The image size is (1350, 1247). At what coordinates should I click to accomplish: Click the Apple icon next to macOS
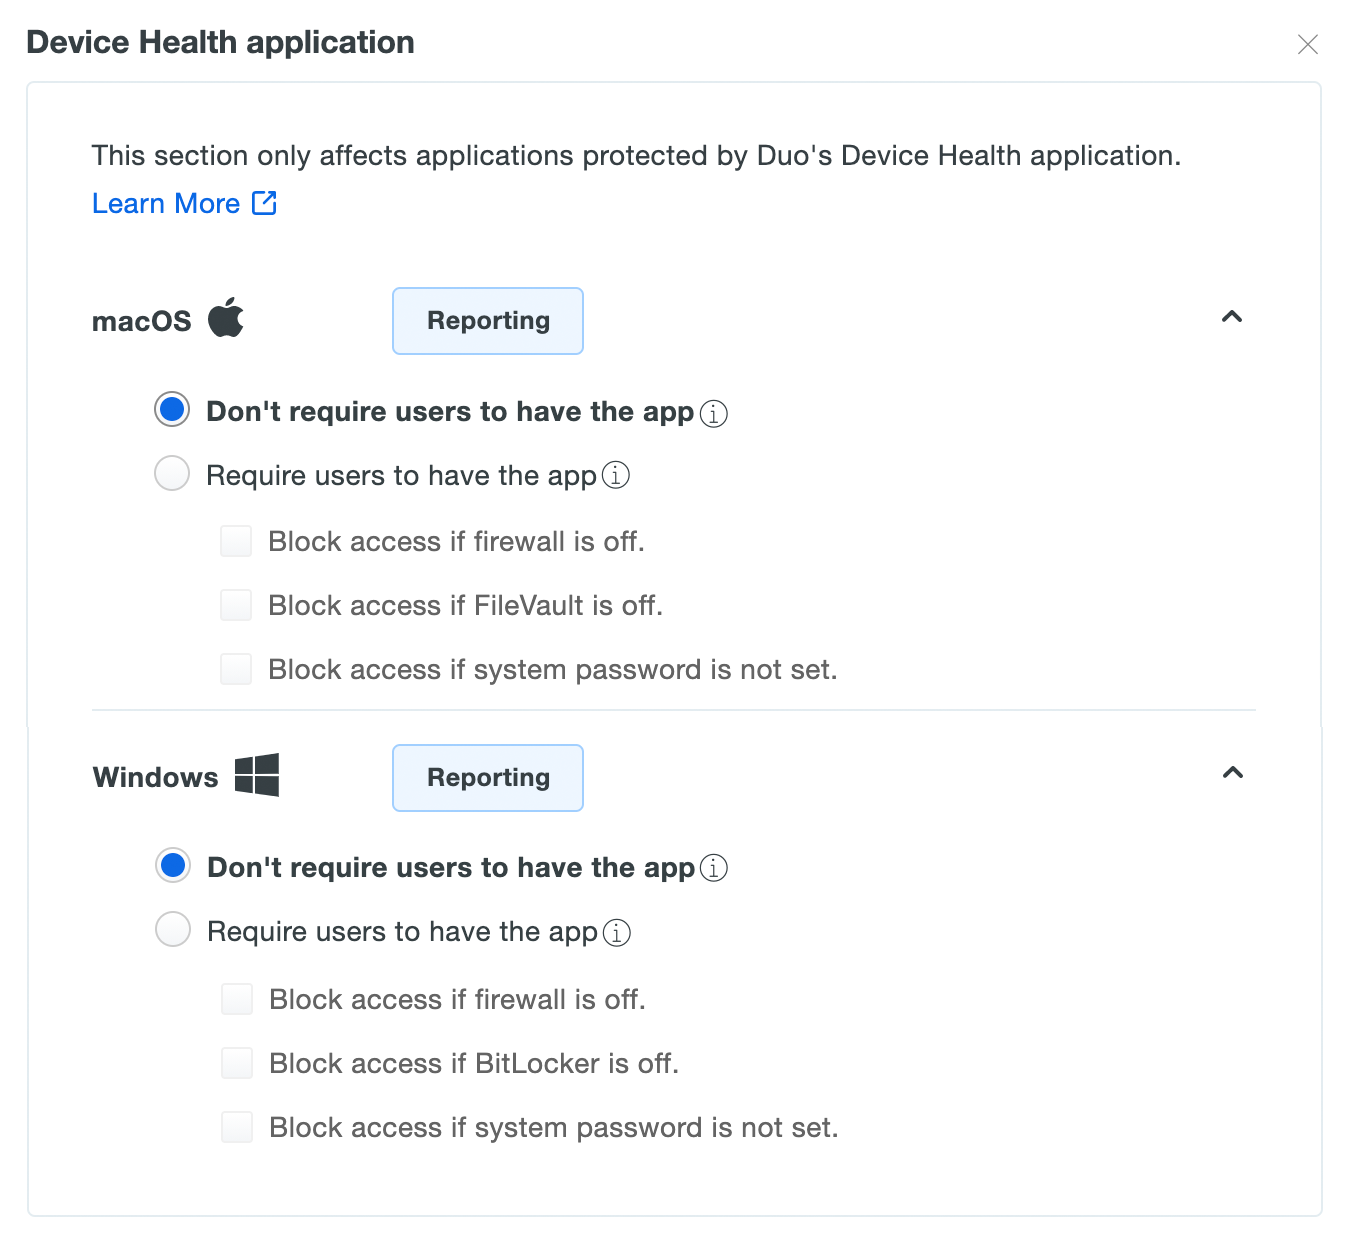pos(226,318)
